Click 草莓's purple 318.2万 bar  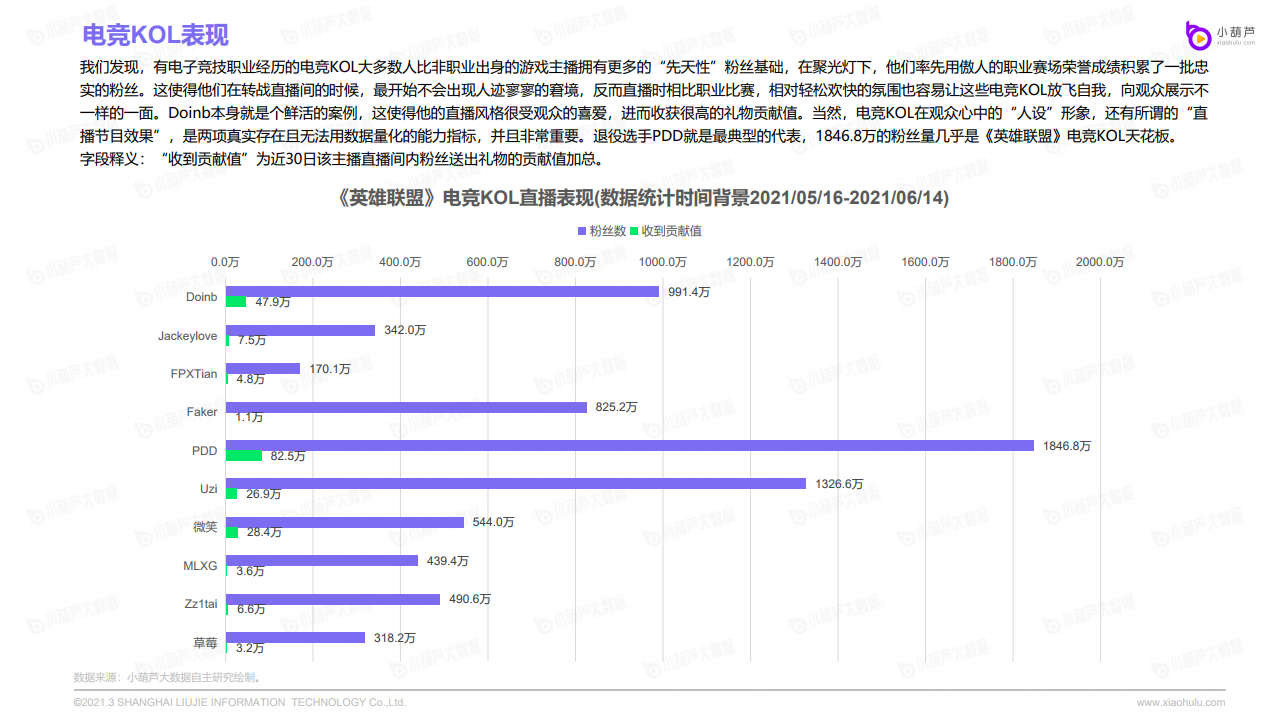tap(295, 637)
